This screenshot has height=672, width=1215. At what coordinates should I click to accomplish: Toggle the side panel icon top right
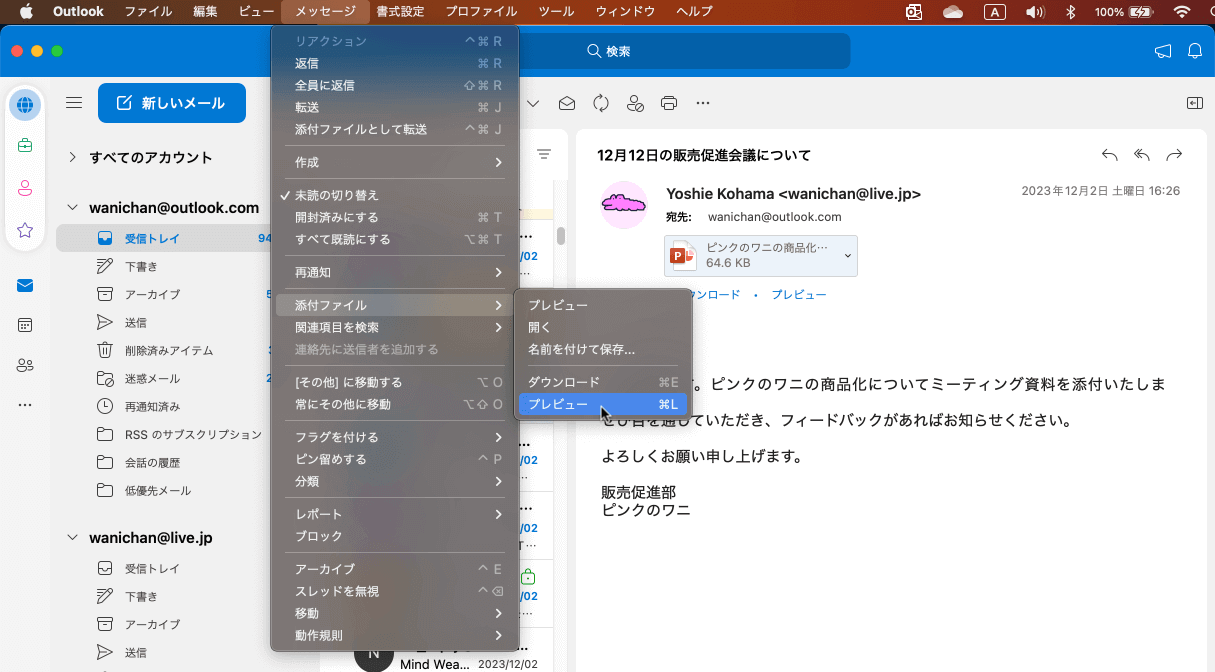click(x=1194, y=103)
